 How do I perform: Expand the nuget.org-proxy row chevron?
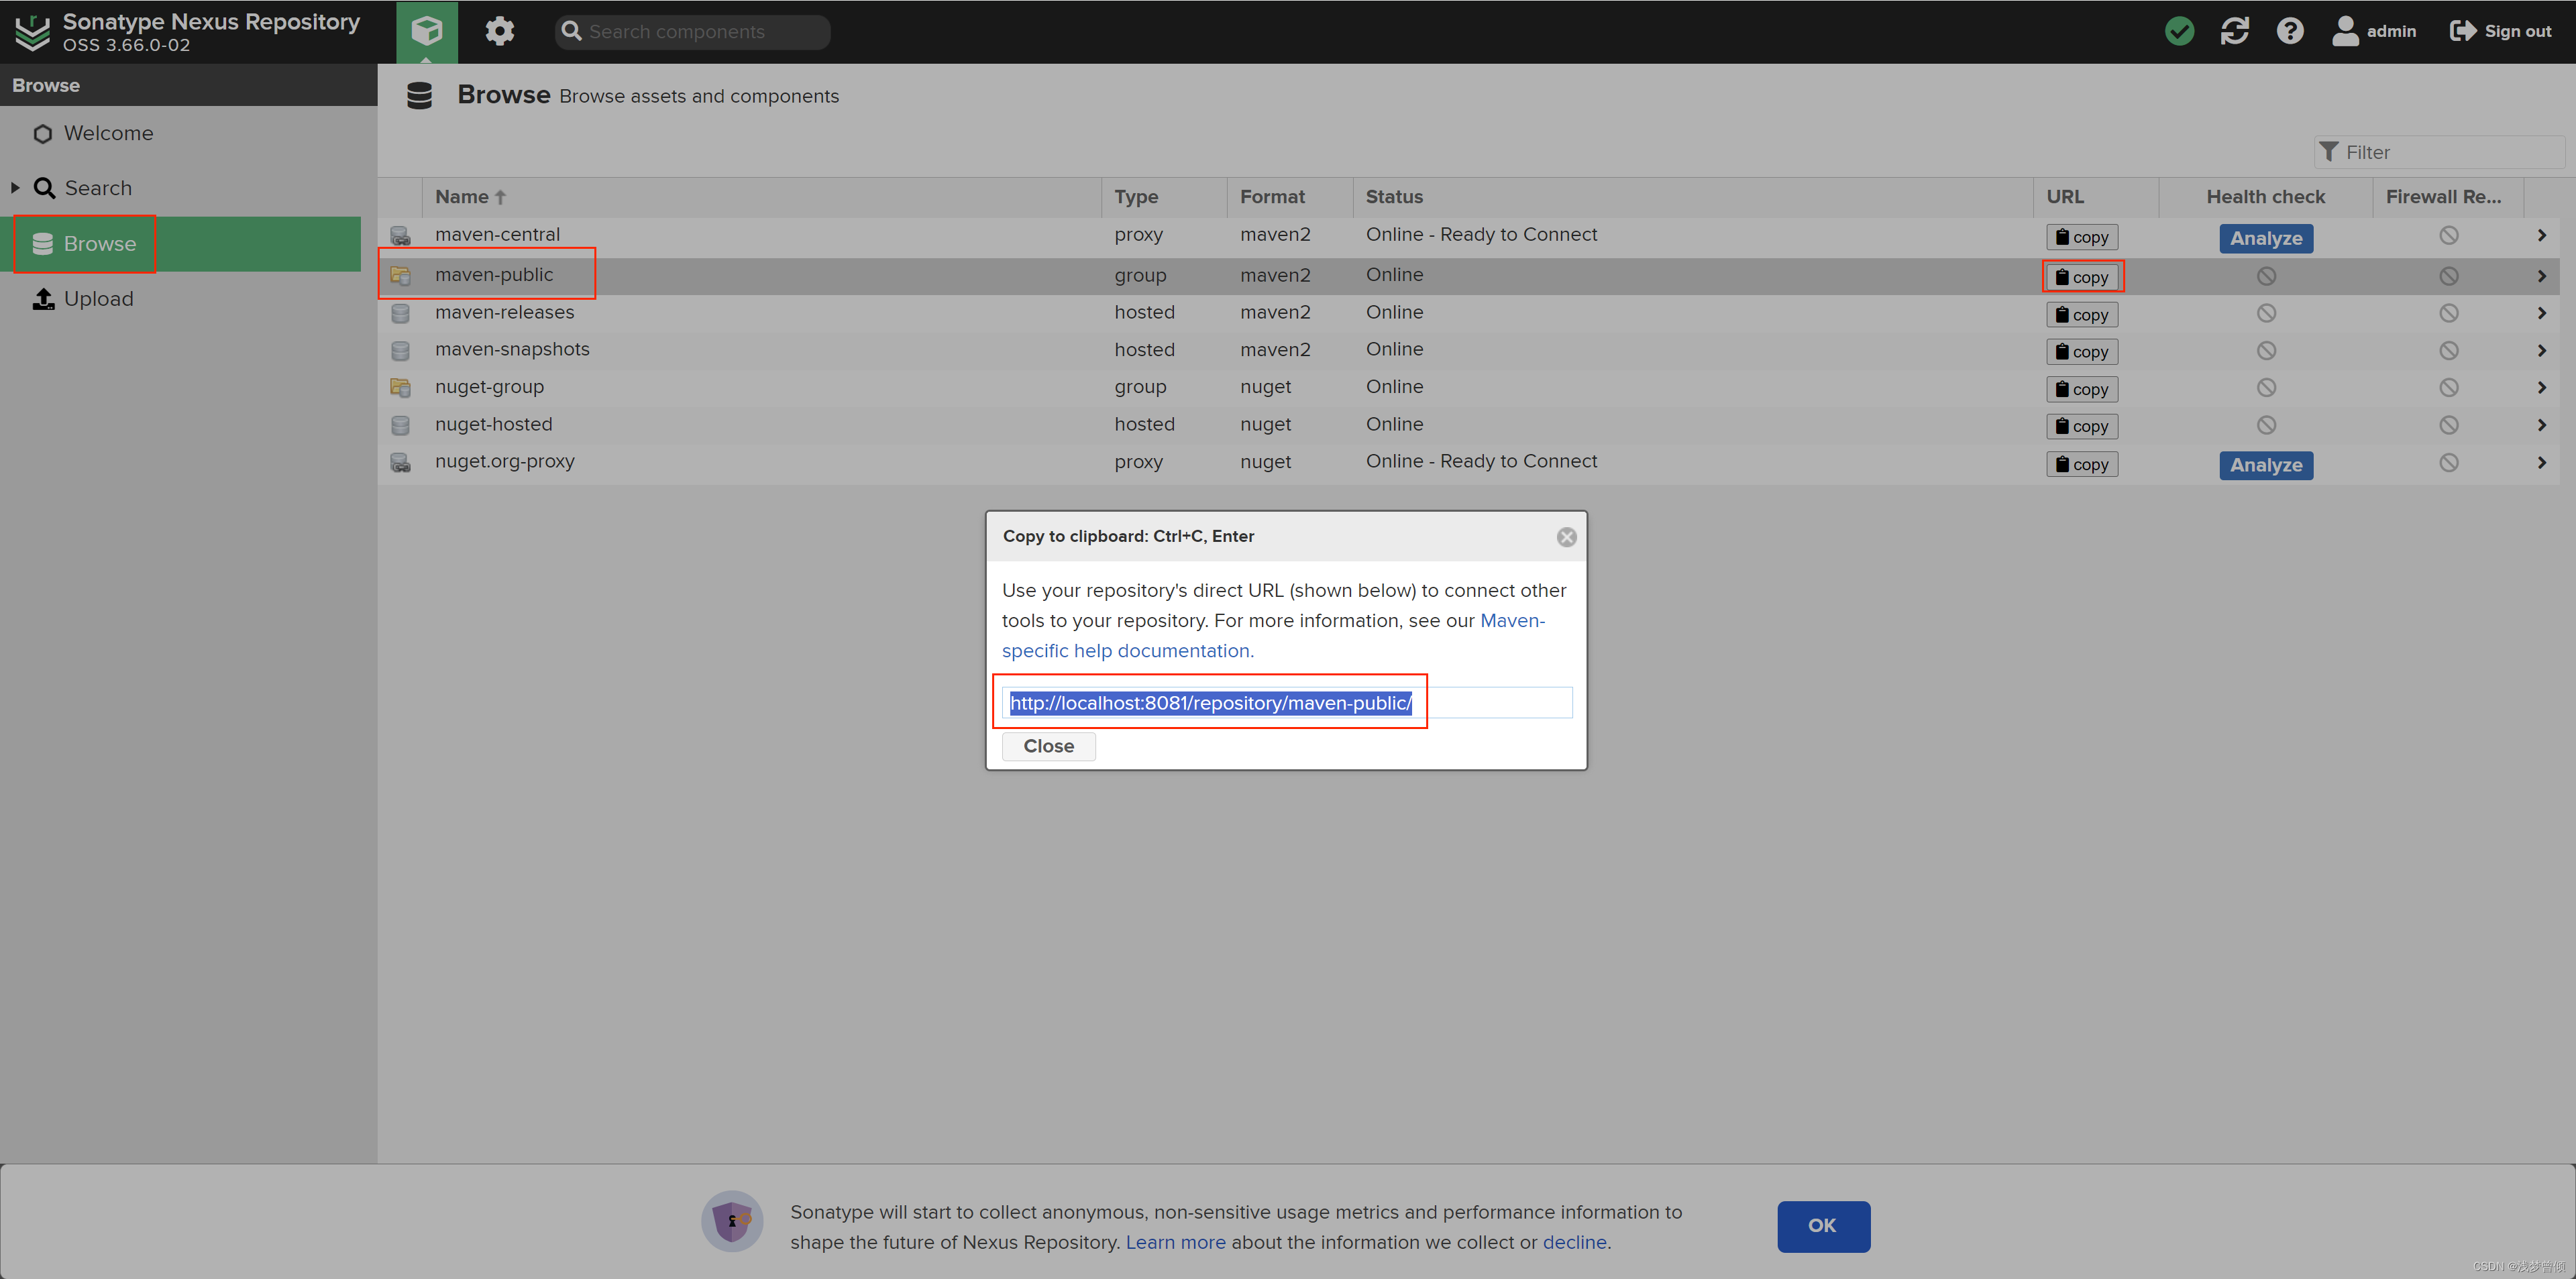pos(2541,463)
